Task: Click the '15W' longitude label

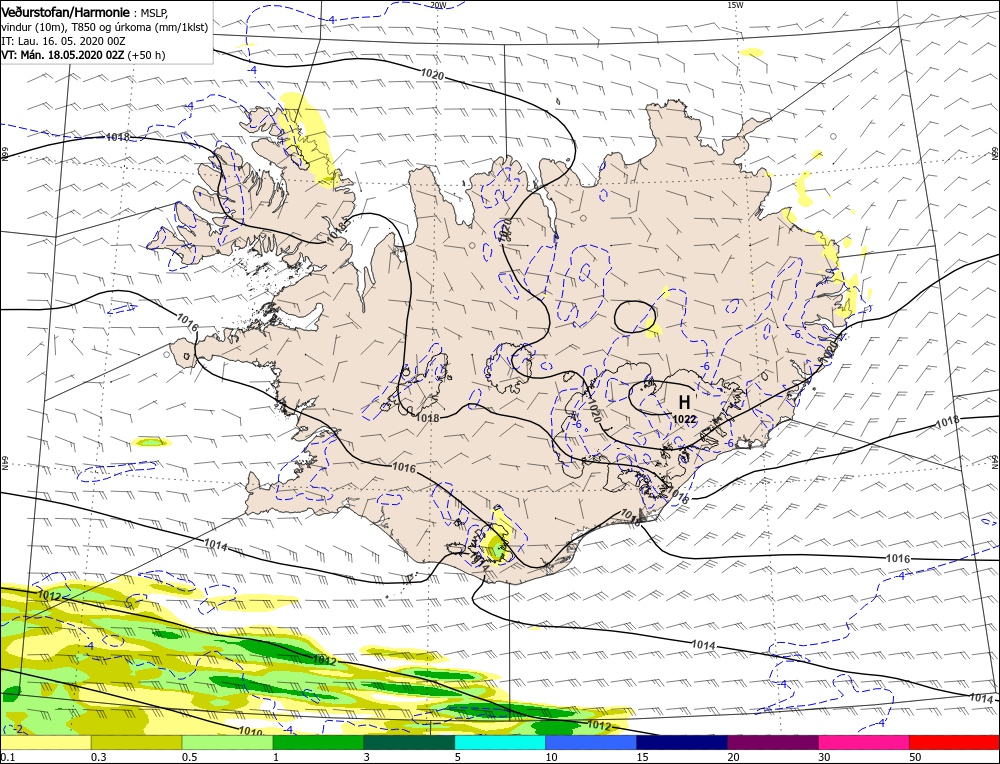Action: click(735, 5)
